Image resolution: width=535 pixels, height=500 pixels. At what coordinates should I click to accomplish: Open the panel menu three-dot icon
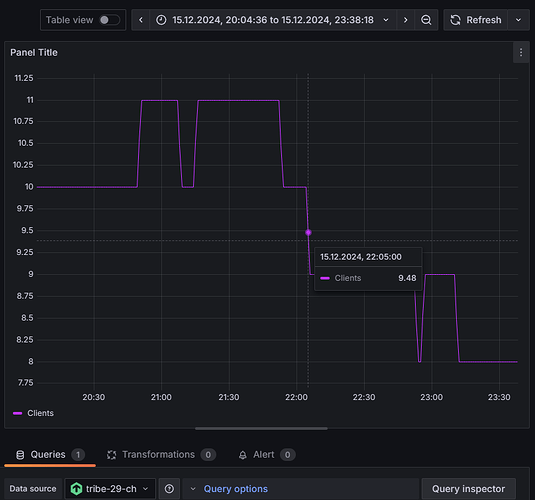521,52
